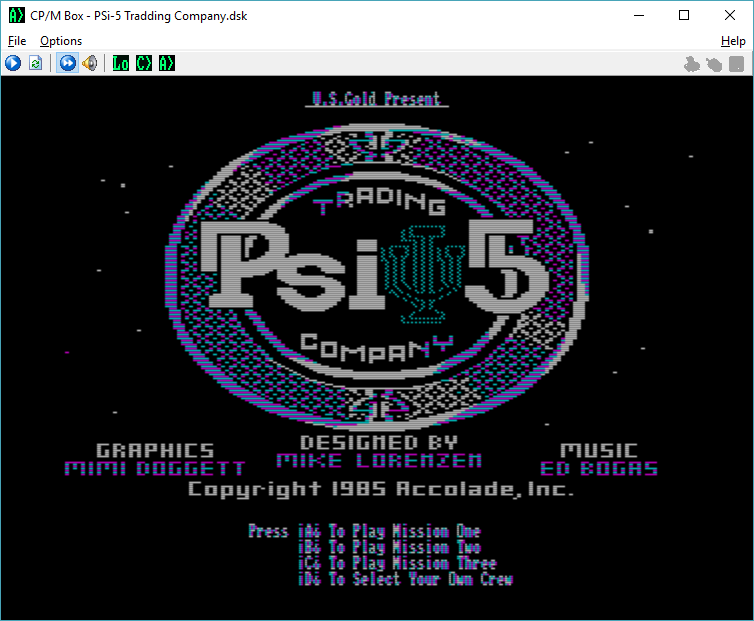Close the CP/M Box window
Image resolution: width=754 pixels, height=621 pixels.
(729, 15)
